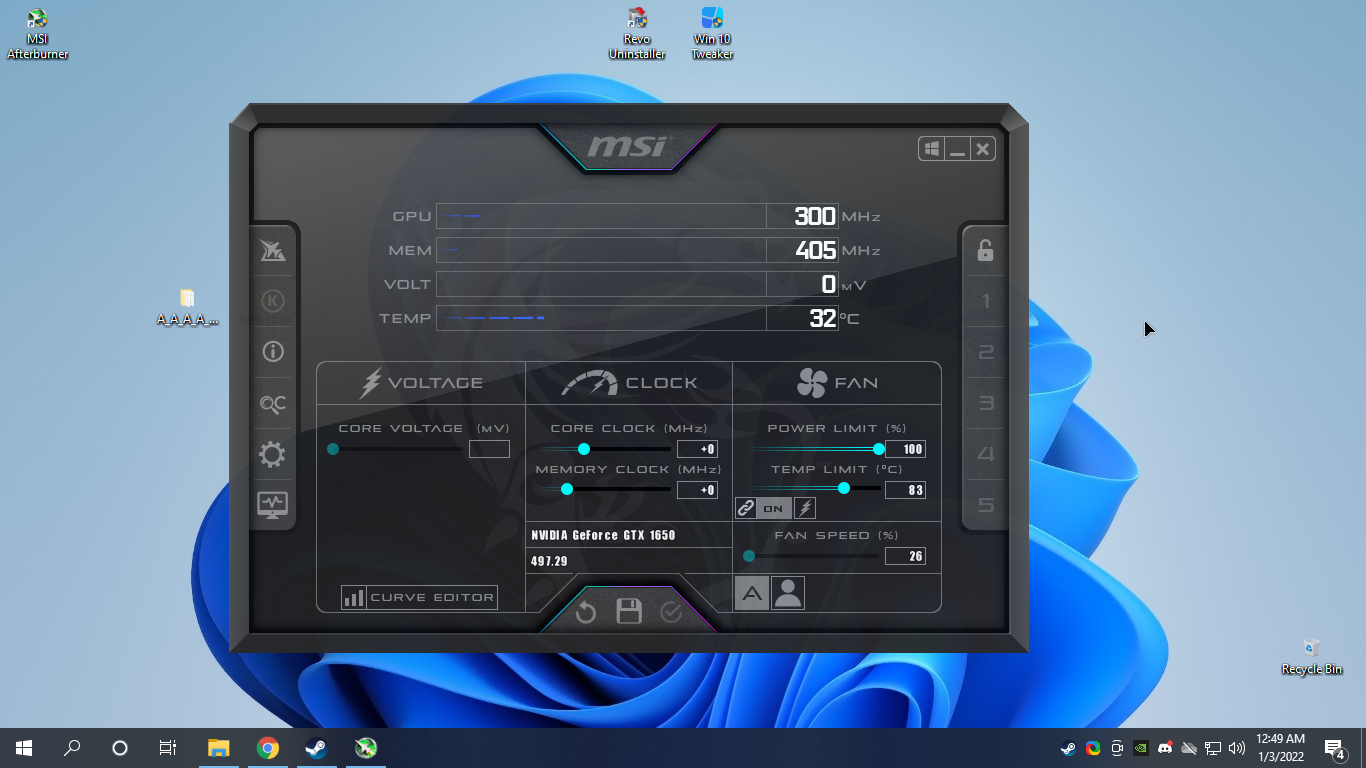Open Afterburner settings gear icon

[272, 455]
